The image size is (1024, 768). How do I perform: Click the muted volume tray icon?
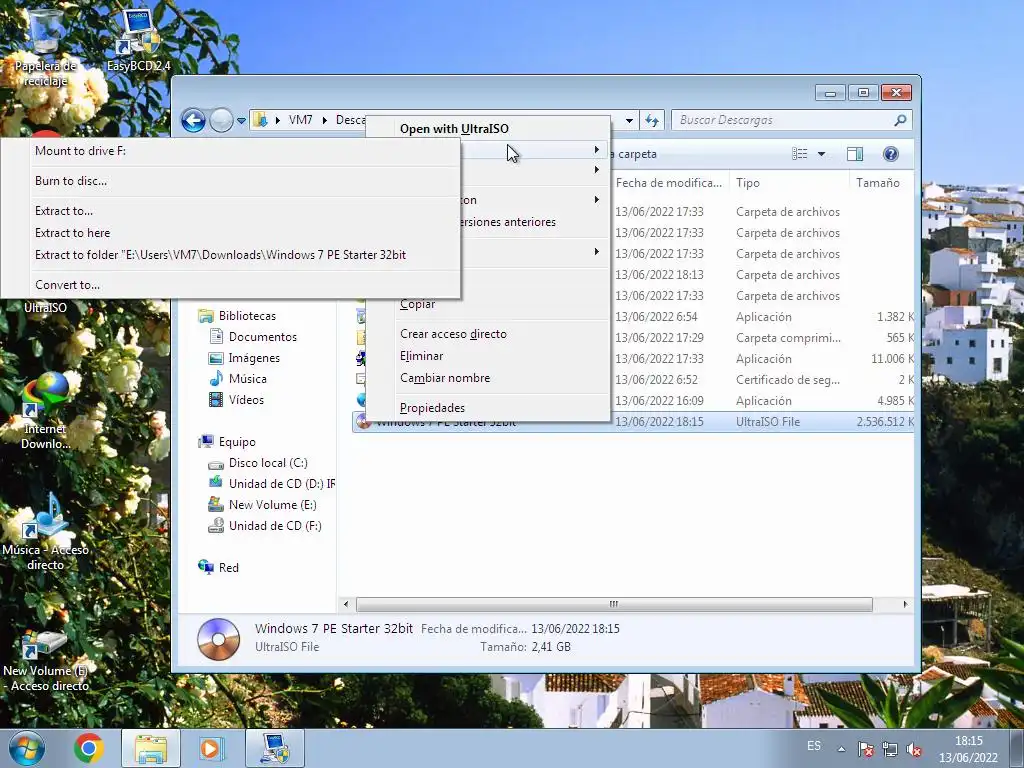(914, 750)
